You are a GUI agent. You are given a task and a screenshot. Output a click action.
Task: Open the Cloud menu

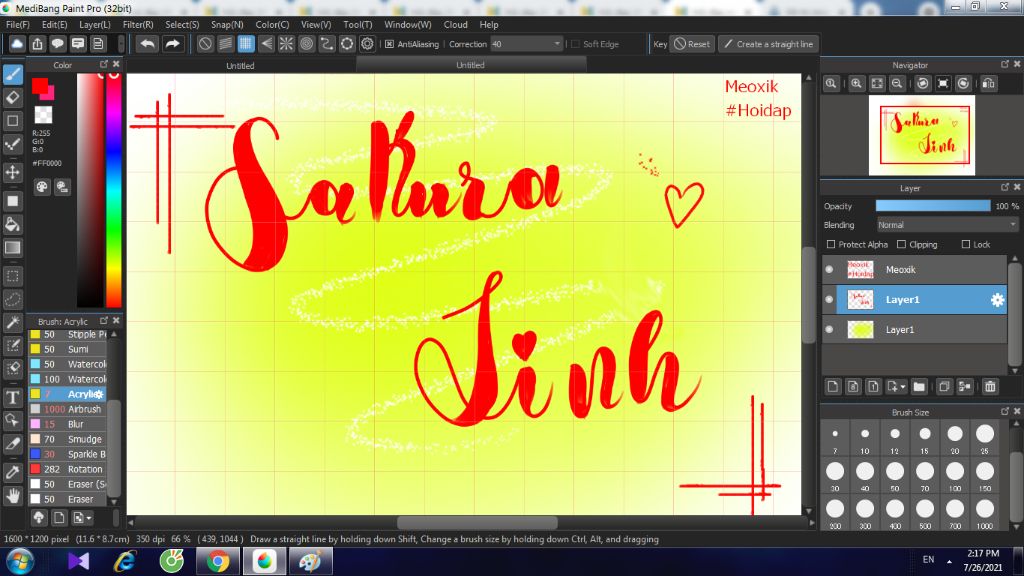tap(455, 24)
